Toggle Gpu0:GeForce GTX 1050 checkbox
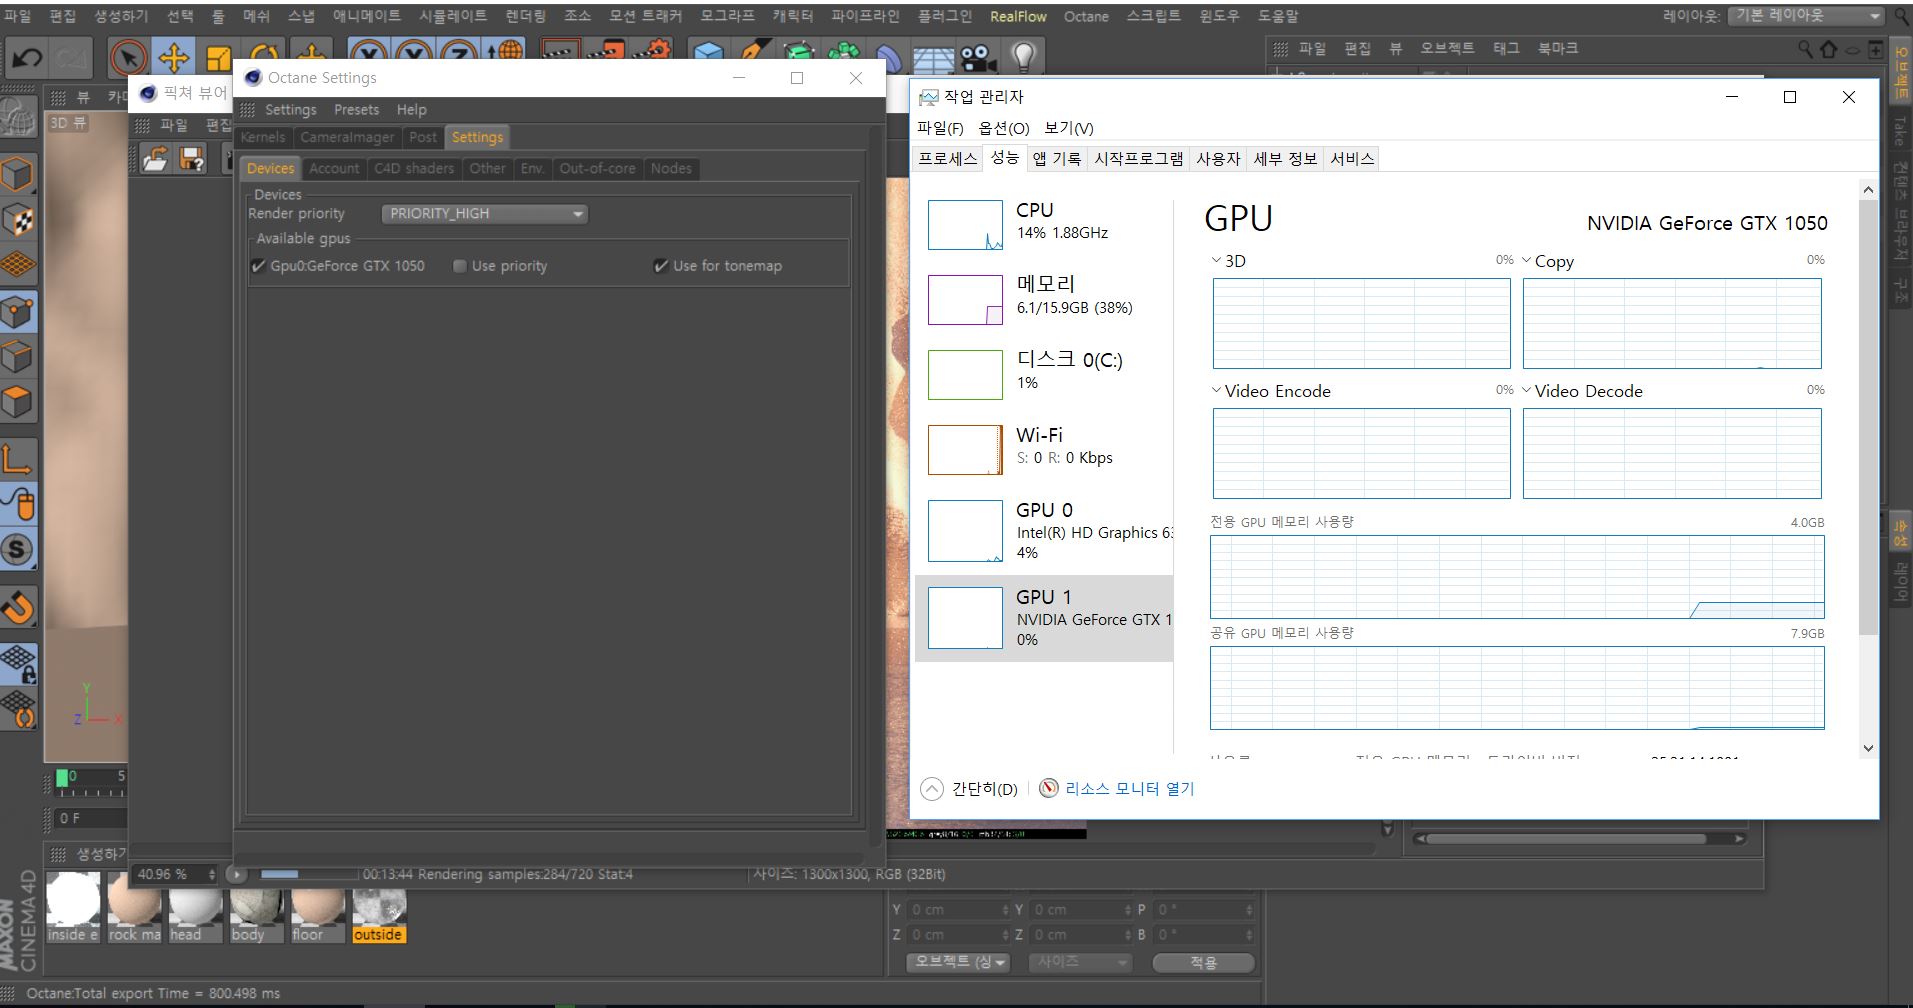 pyautogui.click(x=259, y=266)
